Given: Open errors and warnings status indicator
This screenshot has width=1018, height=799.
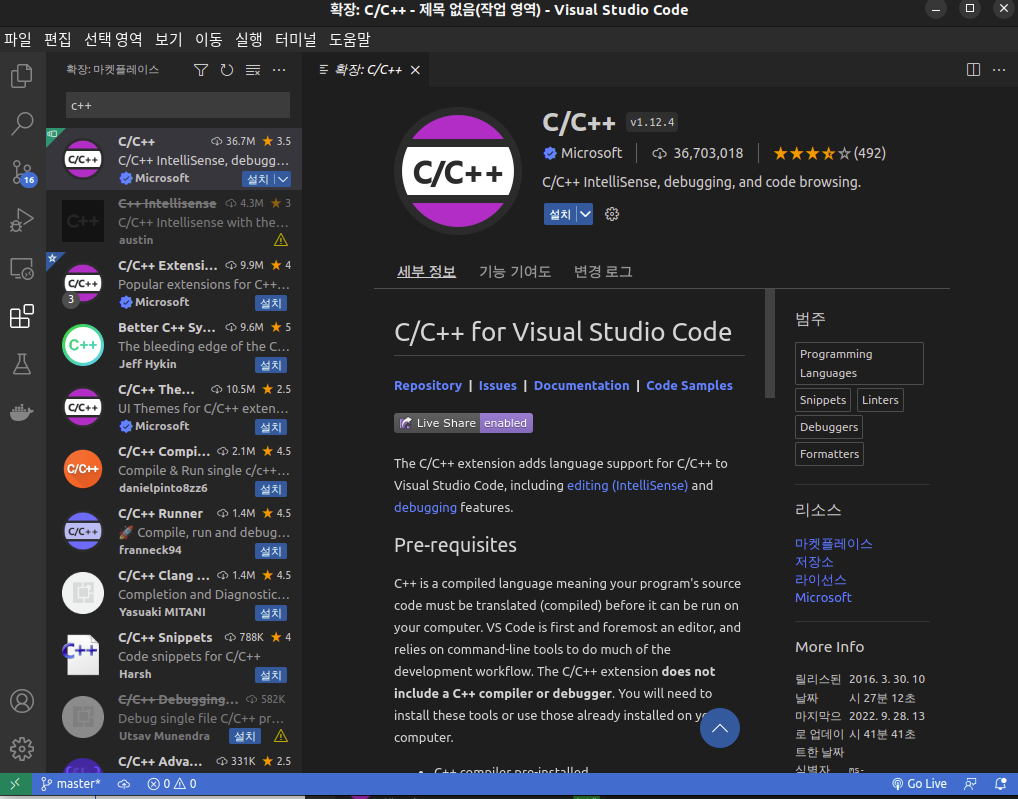Looking at the screenshot, I should point(172,784).
